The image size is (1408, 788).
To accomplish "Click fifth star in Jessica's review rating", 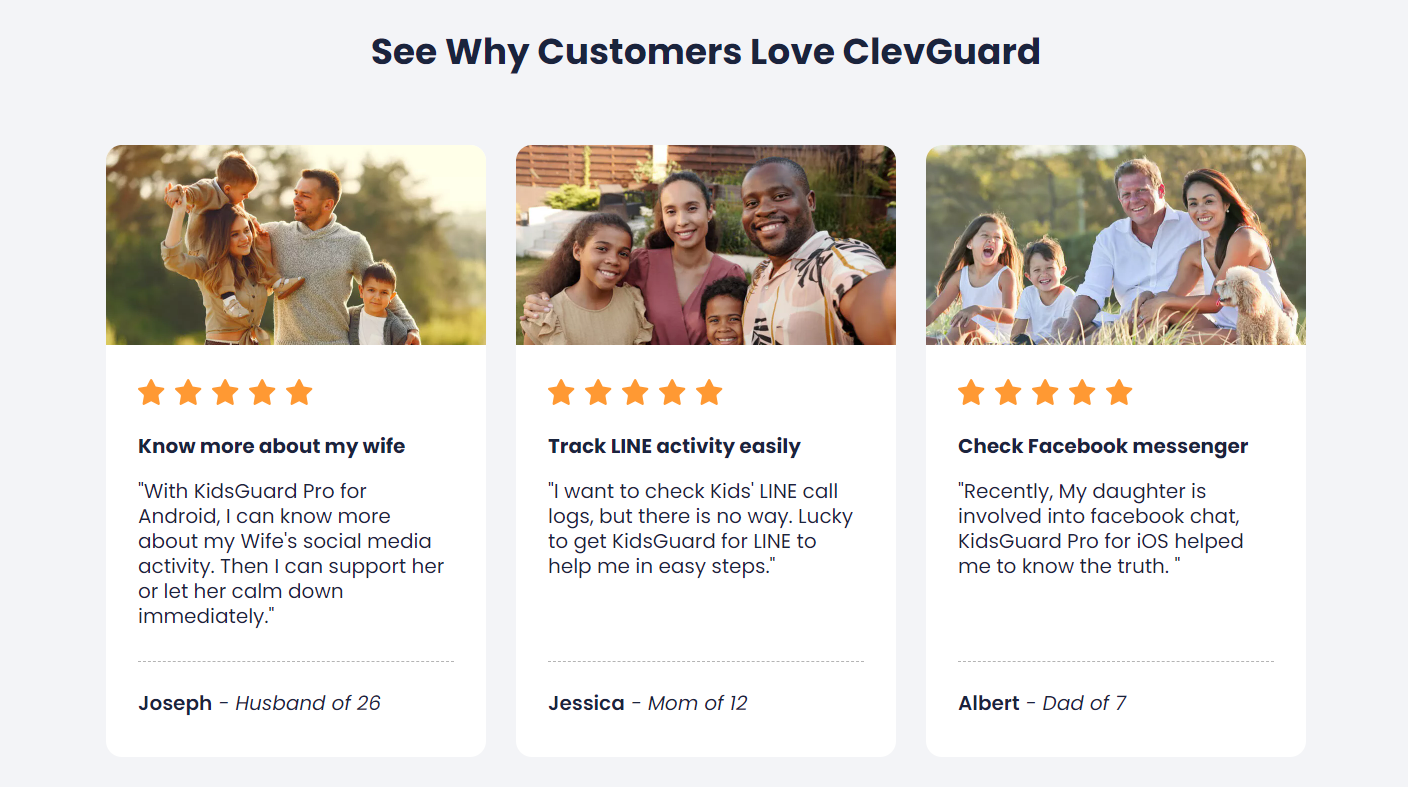I will pyautogui.click(x=709, y=393).
